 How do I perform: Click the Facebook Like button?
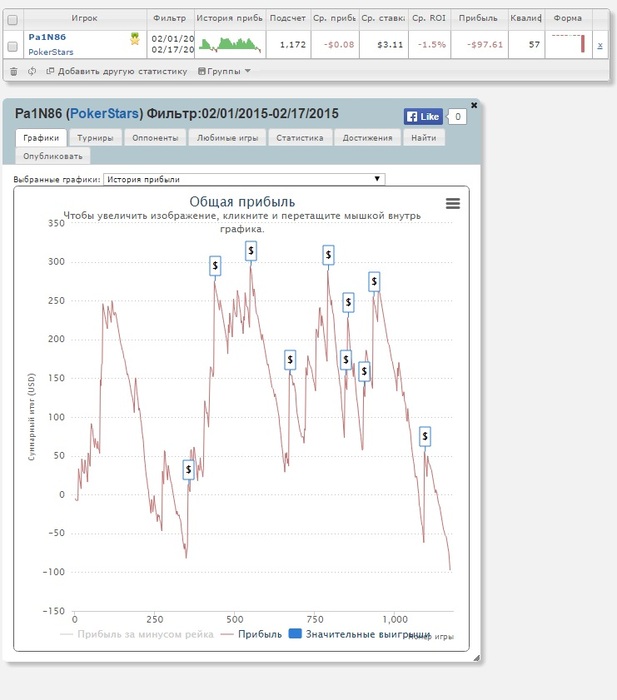423,117
